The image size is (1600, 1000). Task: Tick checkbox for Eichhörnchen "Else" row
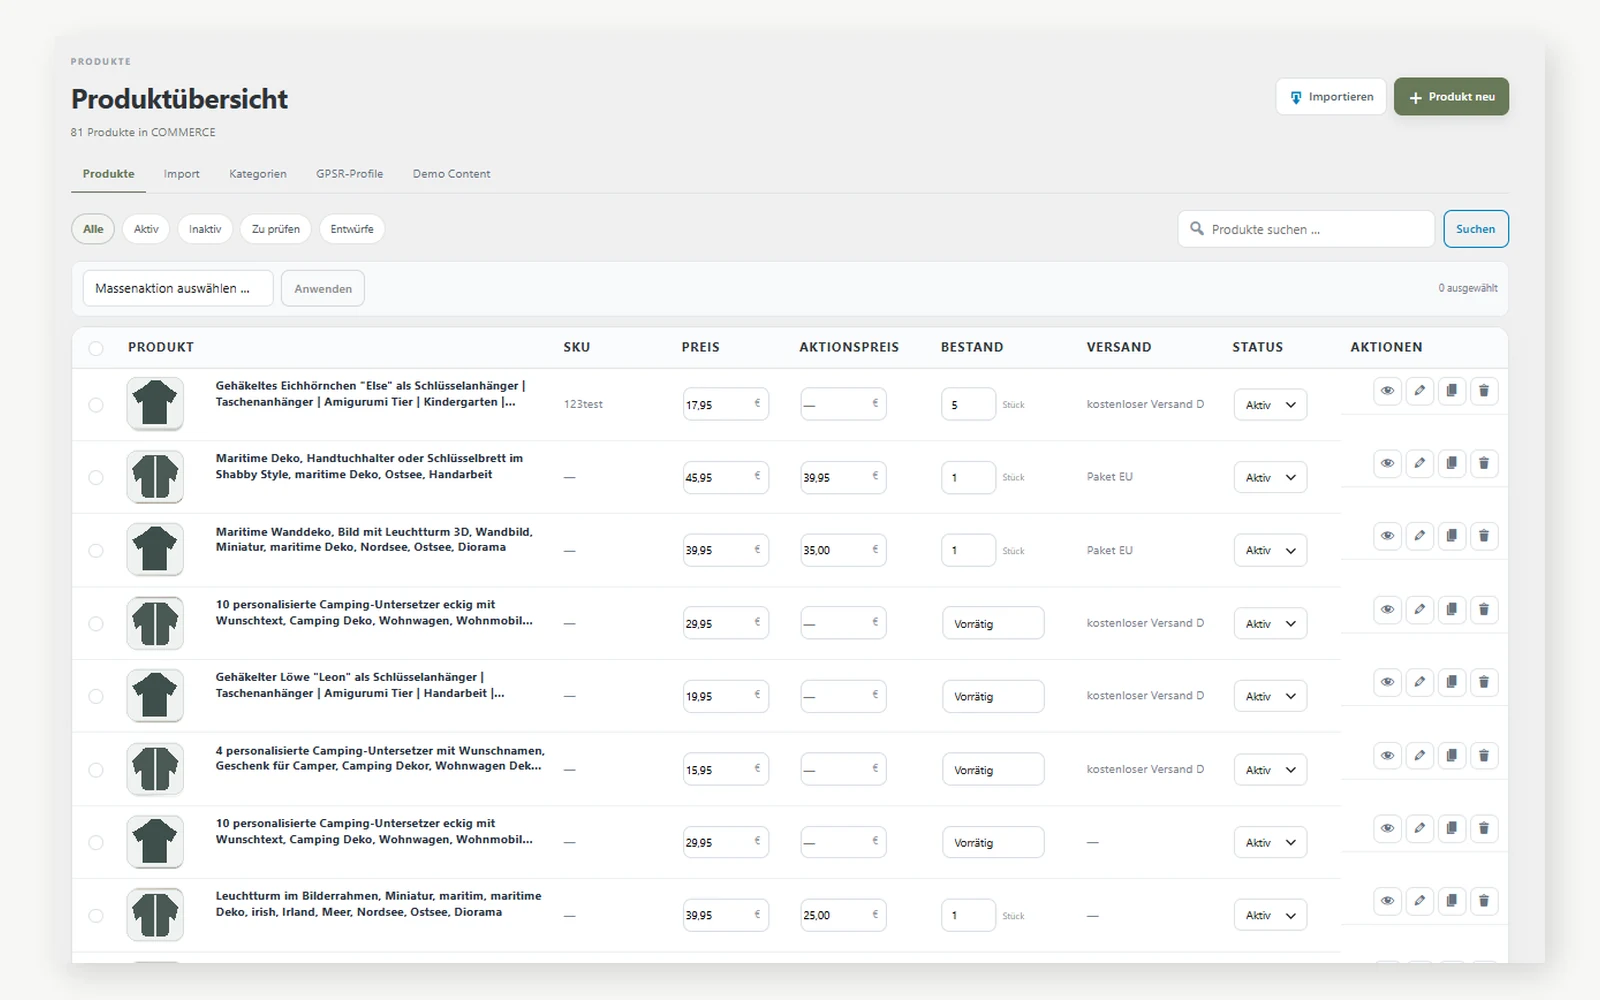[96, 405]
